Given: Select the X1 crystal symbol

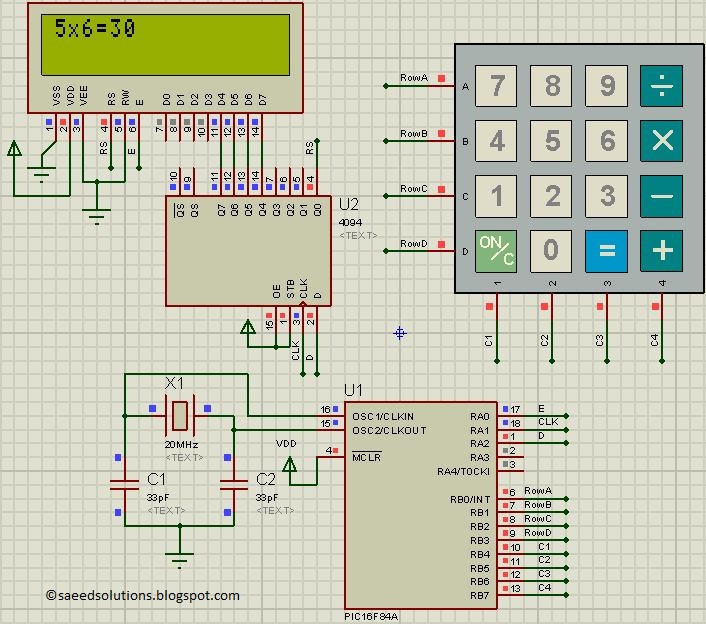Looking at the screenshot, I should click(180, 415).
